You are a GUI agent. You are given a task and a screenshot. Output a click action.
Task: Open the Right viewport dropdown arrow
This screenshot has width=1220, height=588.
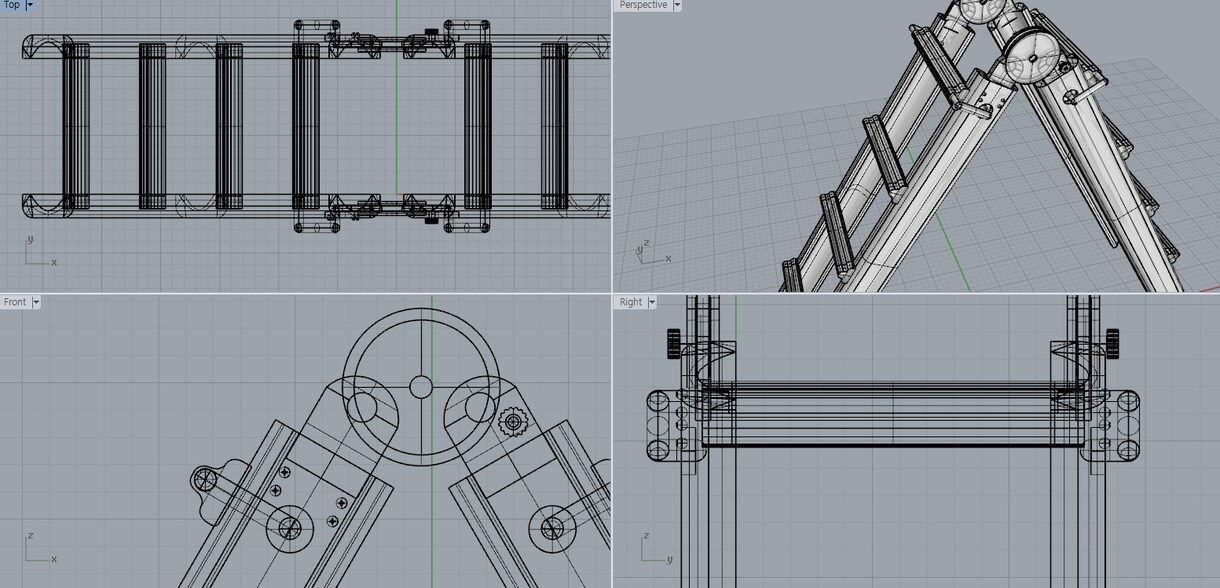(x=652, y=302)
